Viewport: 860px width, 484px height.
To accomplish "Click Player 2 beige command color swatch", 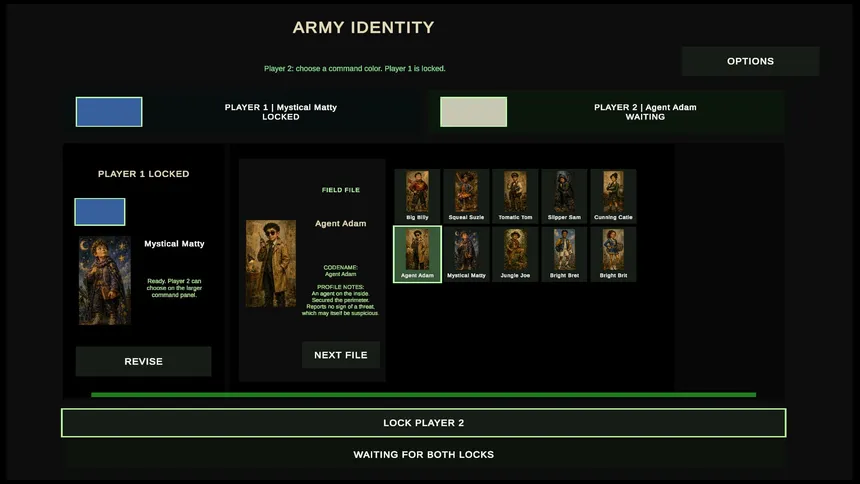I will [x=473, y=112].
